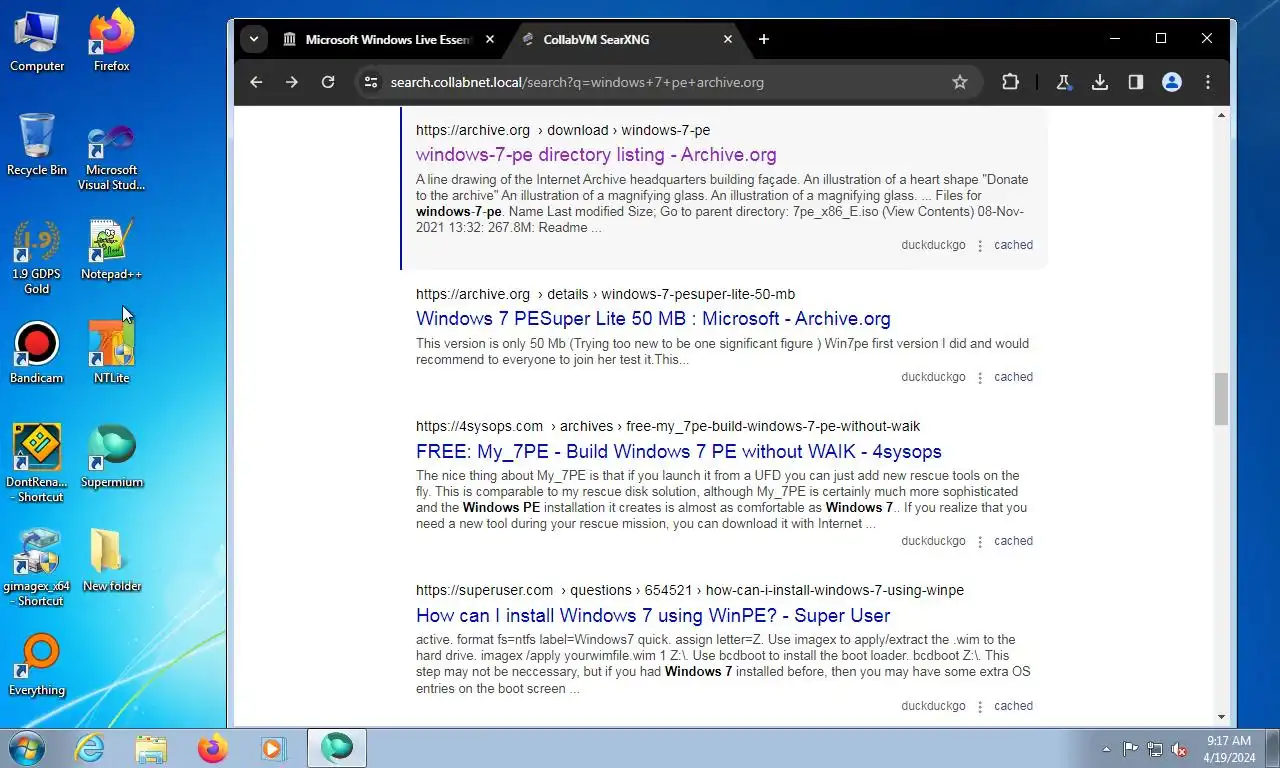Open the tab search dropdown arrow
The image size is (1280, 768).
(254, 39)
